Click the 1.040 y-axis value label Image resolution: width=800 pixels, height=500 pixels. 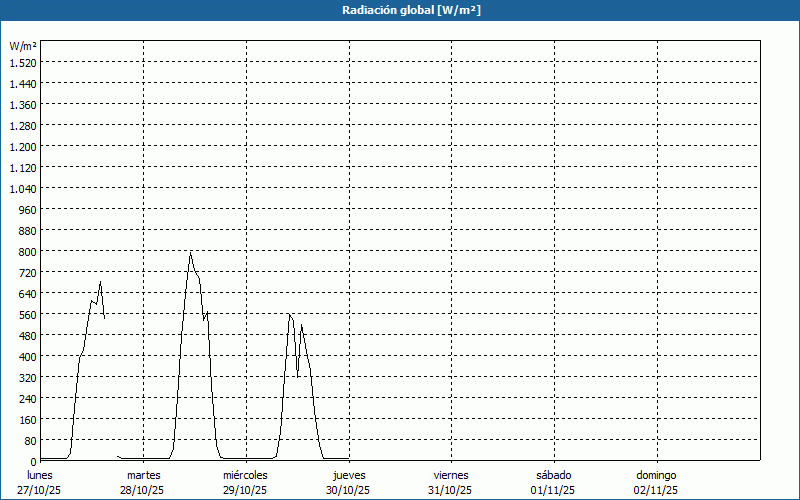click(x=23, y=188)
